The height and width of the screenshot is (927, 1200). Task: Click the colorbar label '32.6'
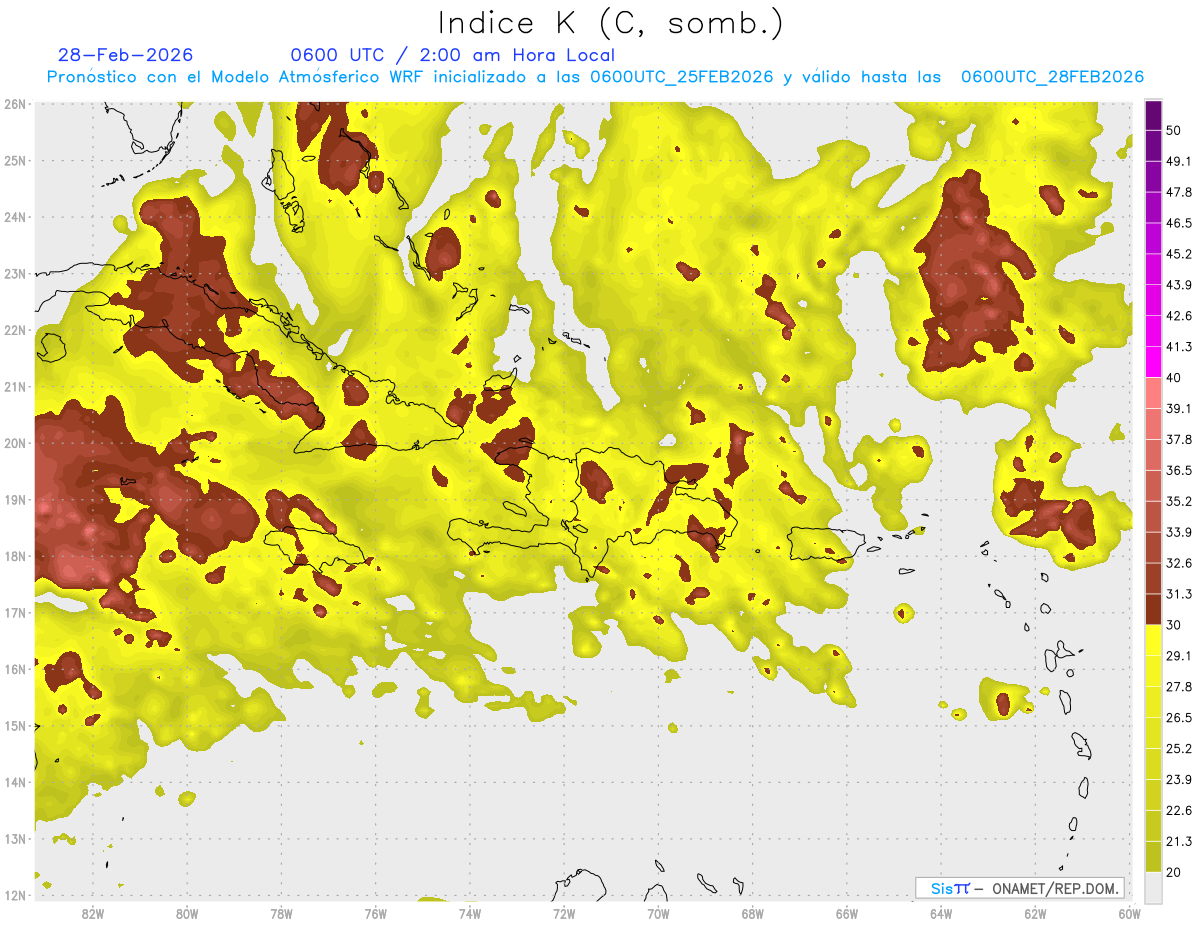pyautogui.click(x=1179, y=563)
